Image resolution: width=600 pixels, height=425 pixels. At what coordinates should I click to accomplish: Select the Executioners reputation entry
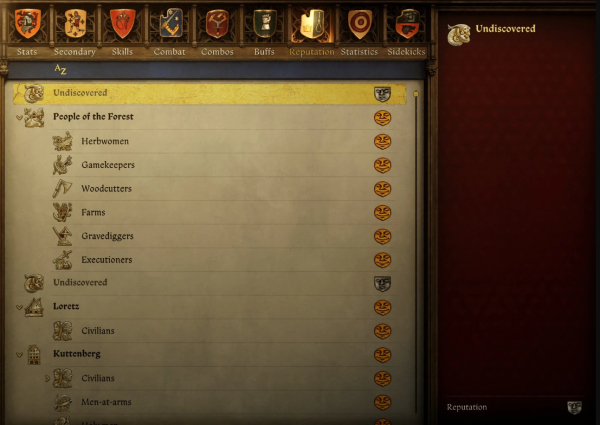coord(223,260)
